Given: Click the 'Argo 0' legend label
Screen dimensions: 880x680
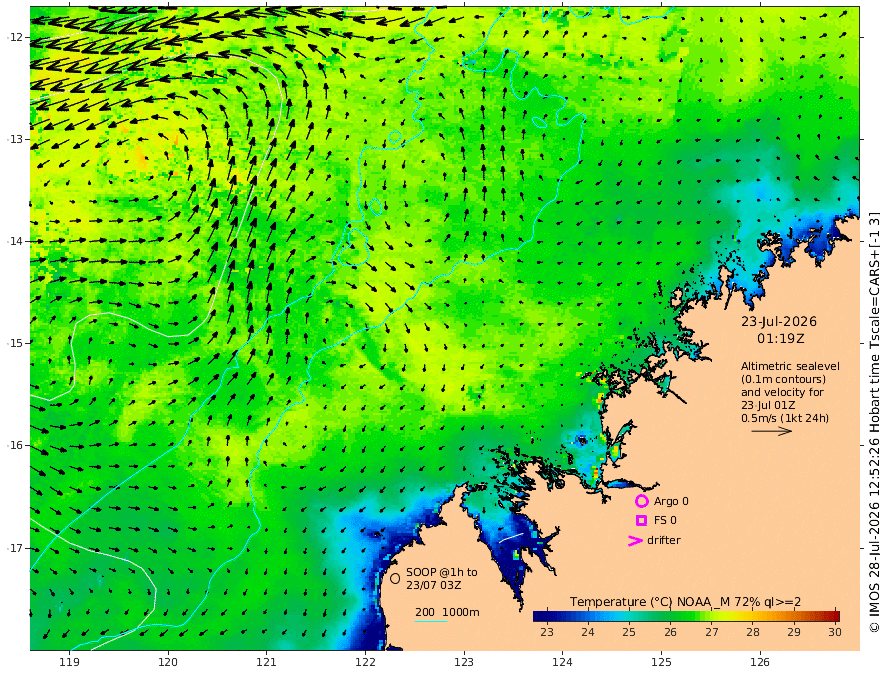Looking at the screenshot, I should tap(671, 501).
